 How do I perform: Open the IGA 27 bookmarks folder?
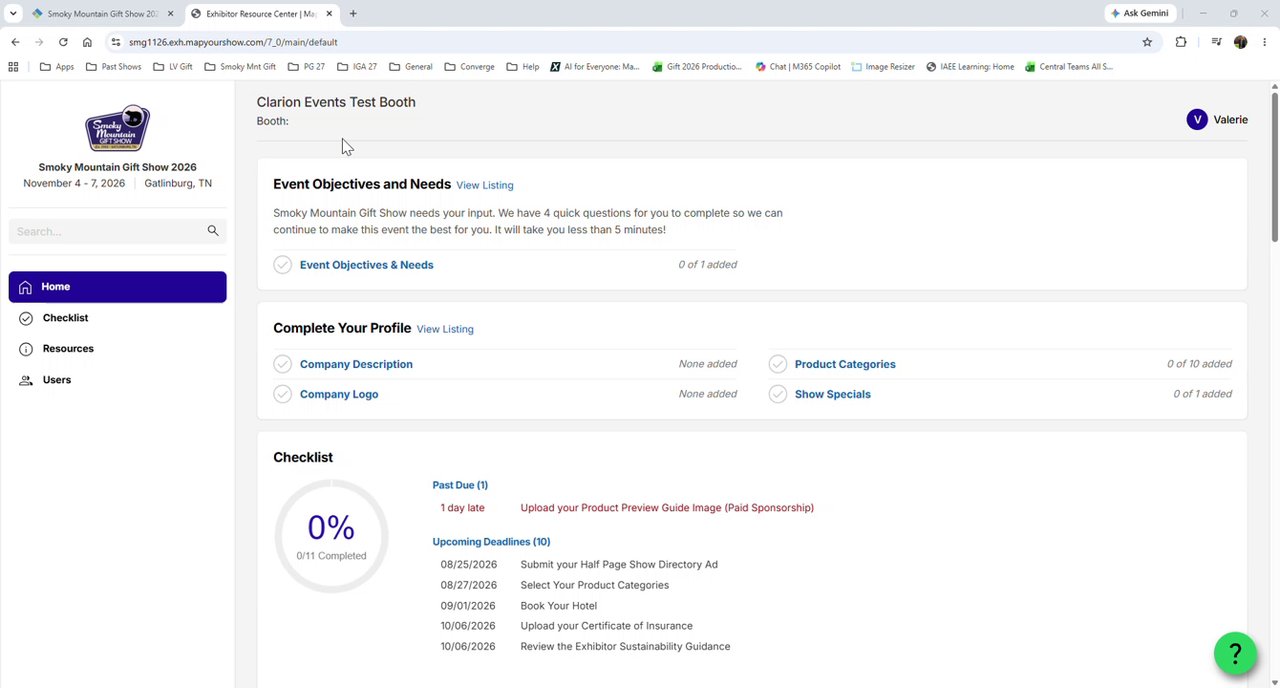357,67
